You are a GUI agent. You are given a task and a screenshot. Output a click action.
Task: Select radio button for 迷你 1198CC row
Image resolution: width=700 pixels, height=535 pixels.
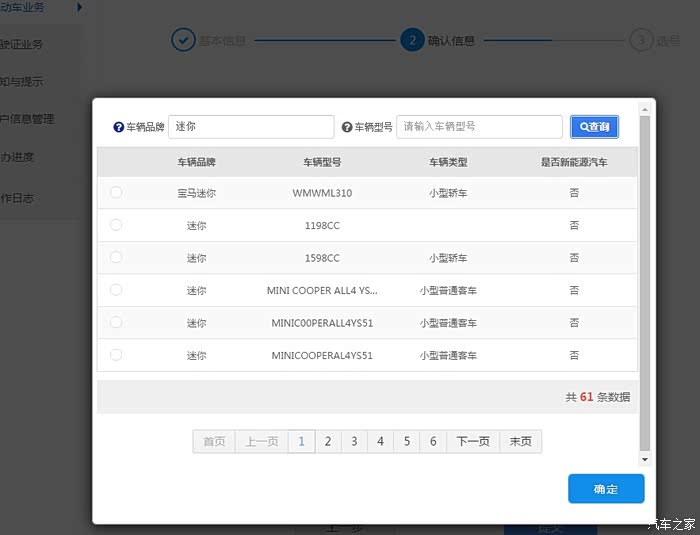click(x=116, y=225)
